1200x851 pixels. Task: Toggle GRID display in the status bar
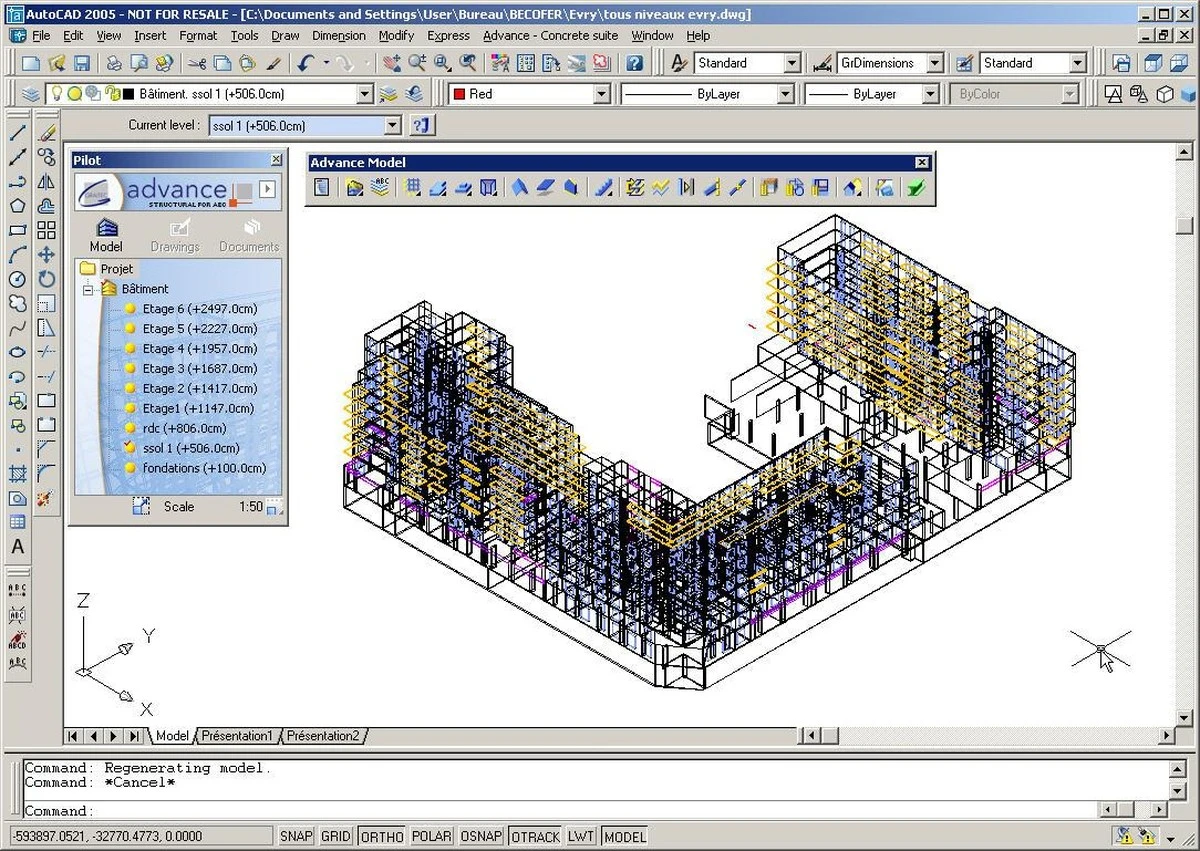(336, 836)
